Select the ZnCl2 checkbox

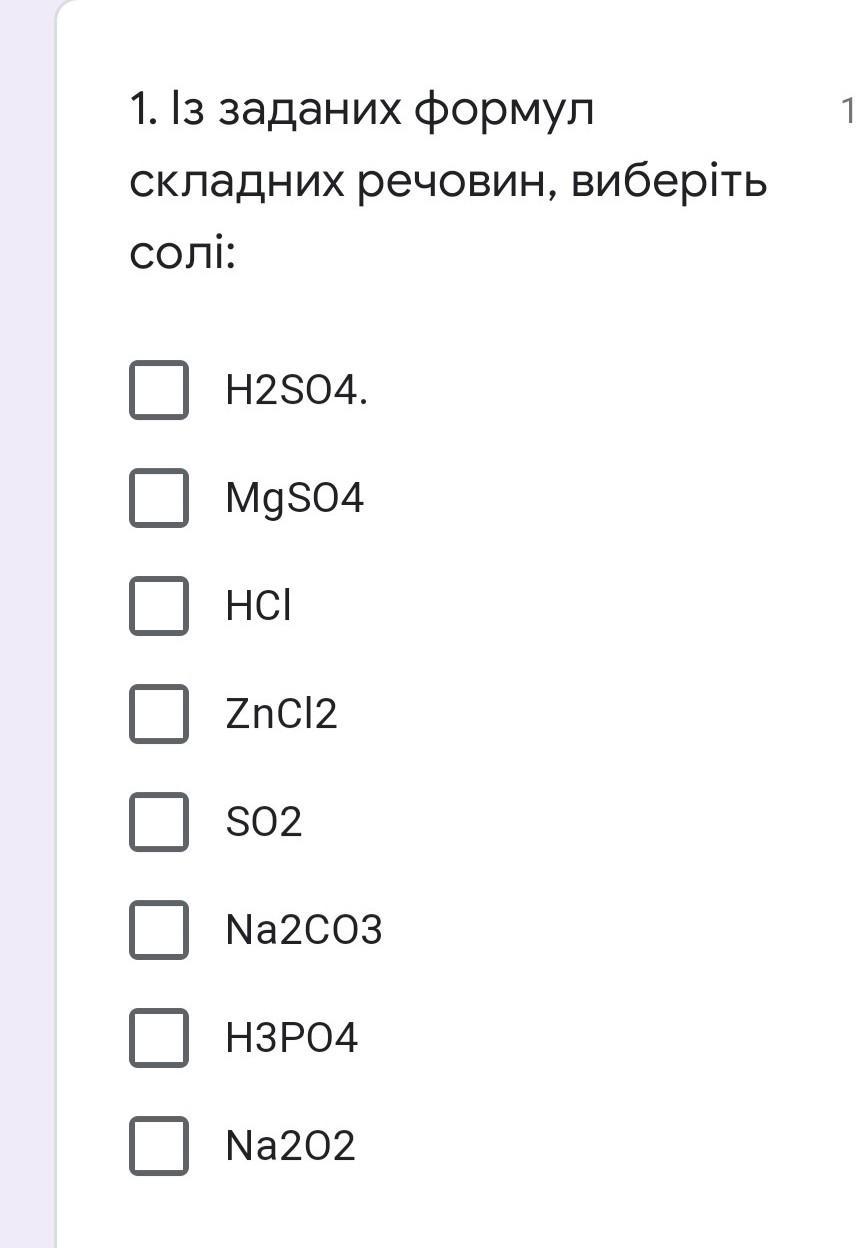(158, 714)
